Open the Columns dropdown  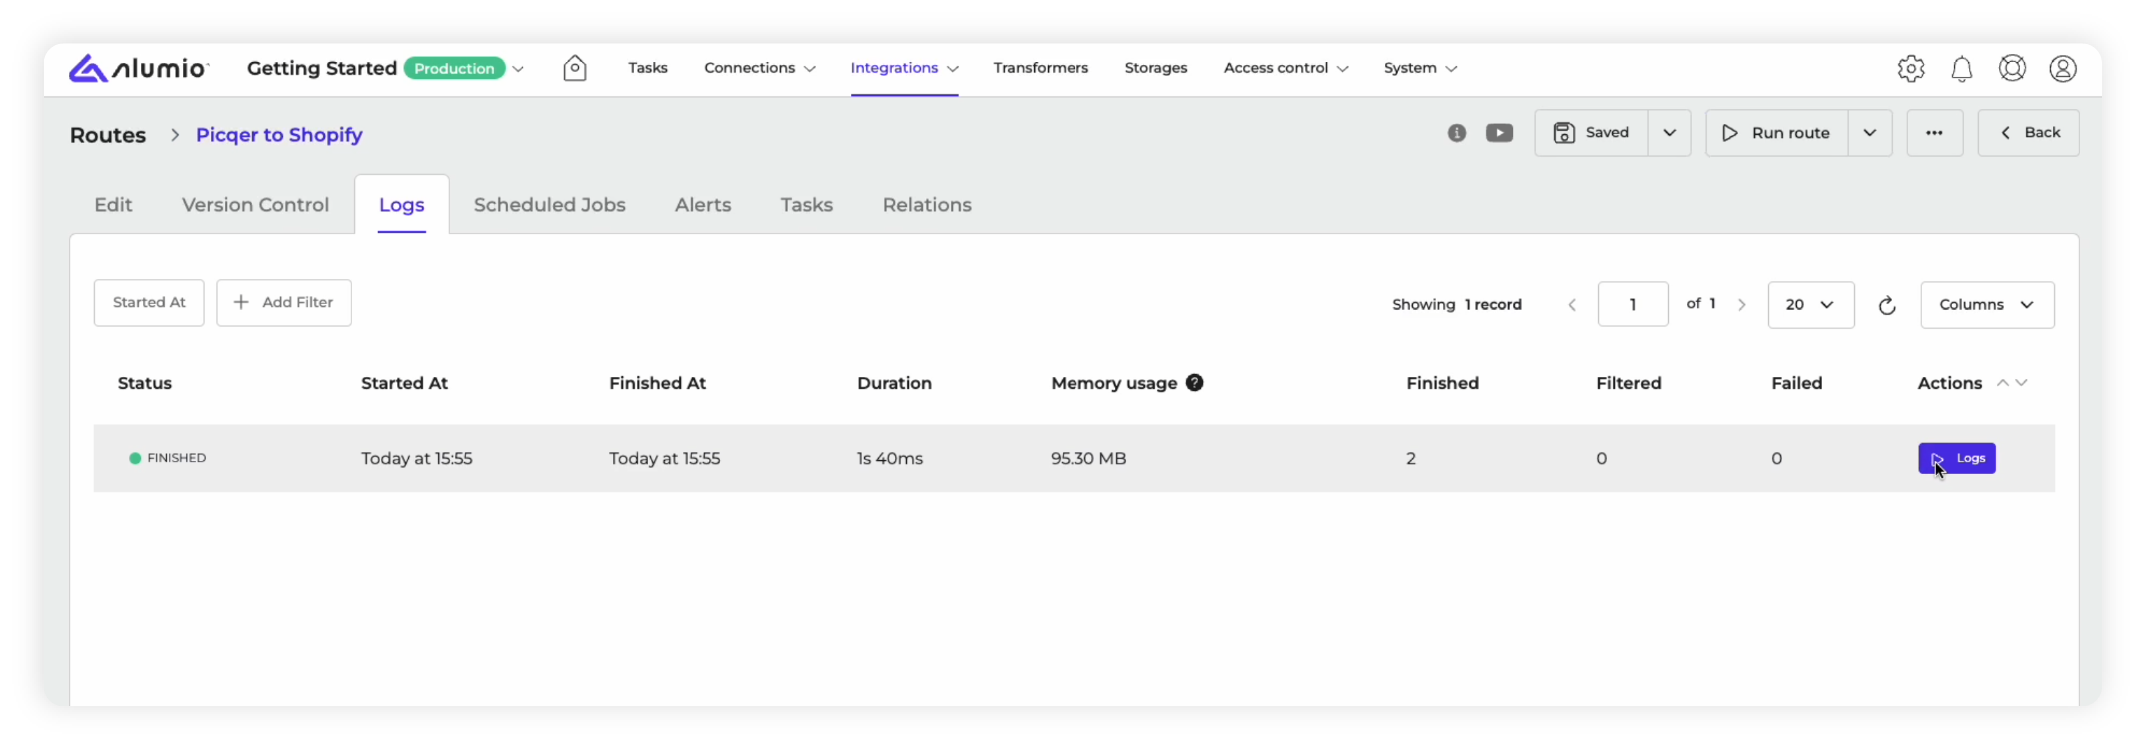point(1987,305)
